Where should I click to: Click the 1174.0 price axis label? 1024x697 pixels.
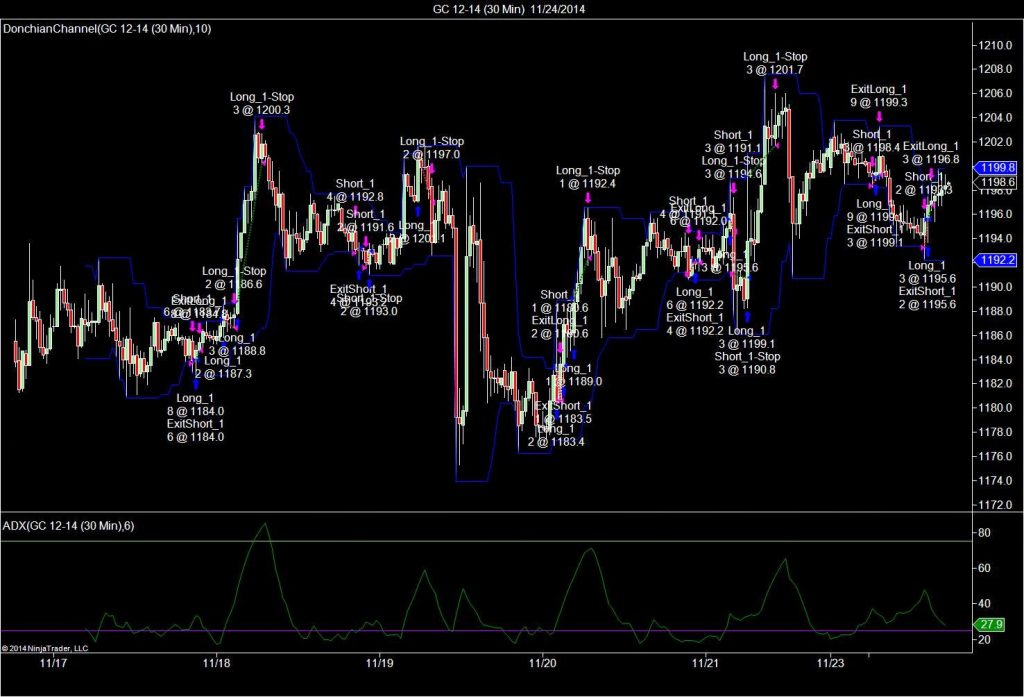pos(995,480)
